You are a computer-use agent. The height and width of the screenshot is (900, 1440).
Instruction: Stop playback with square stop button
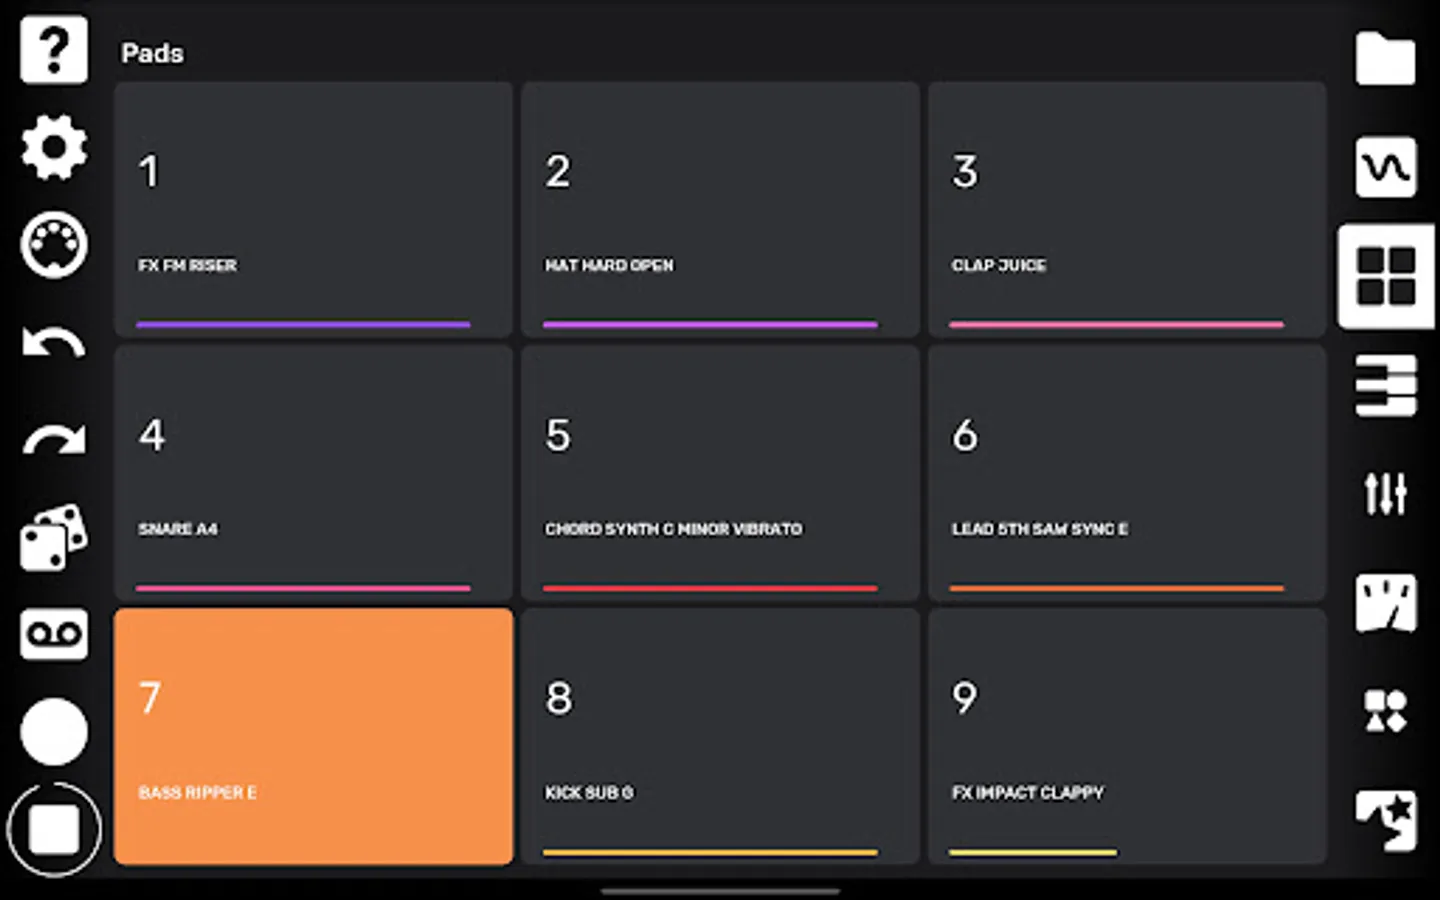pyautogui.click(x=54, y=829)
